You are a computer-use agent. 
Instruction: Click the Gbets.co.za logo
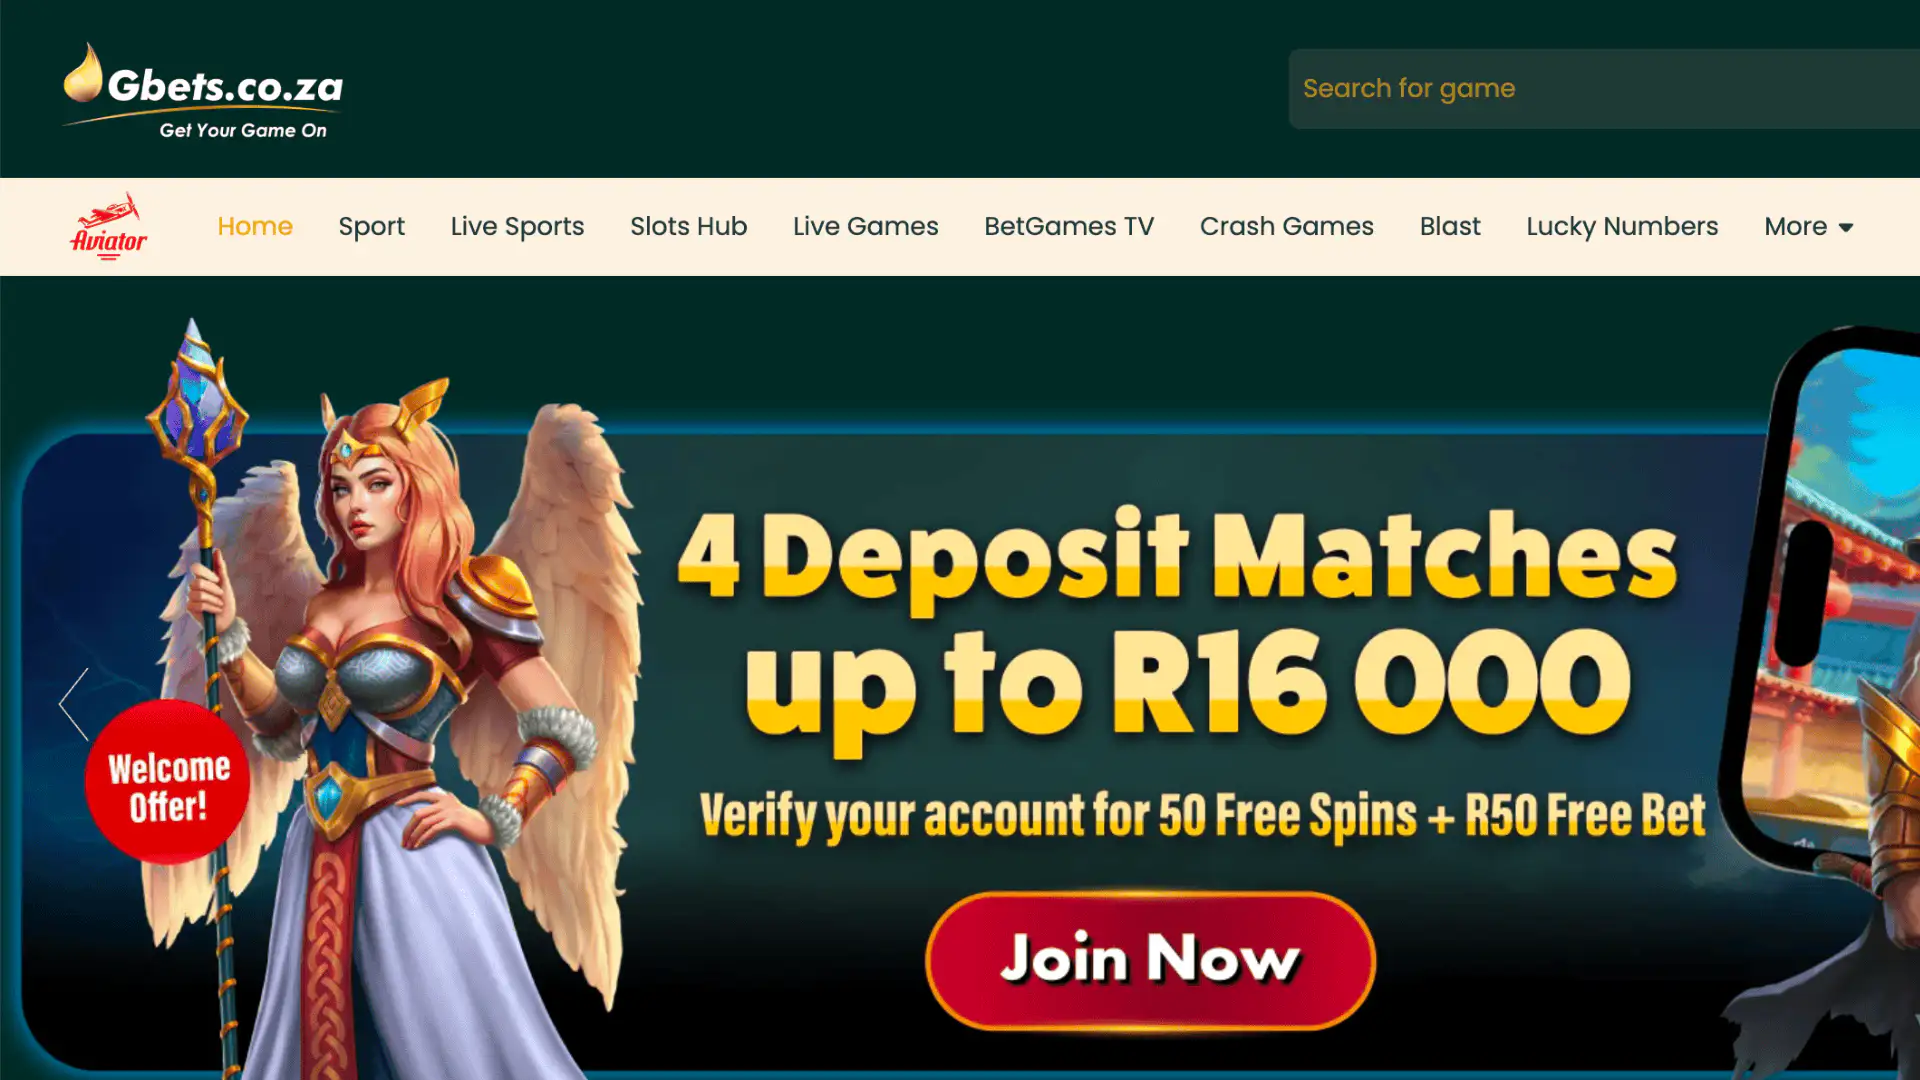coord(203,90)
